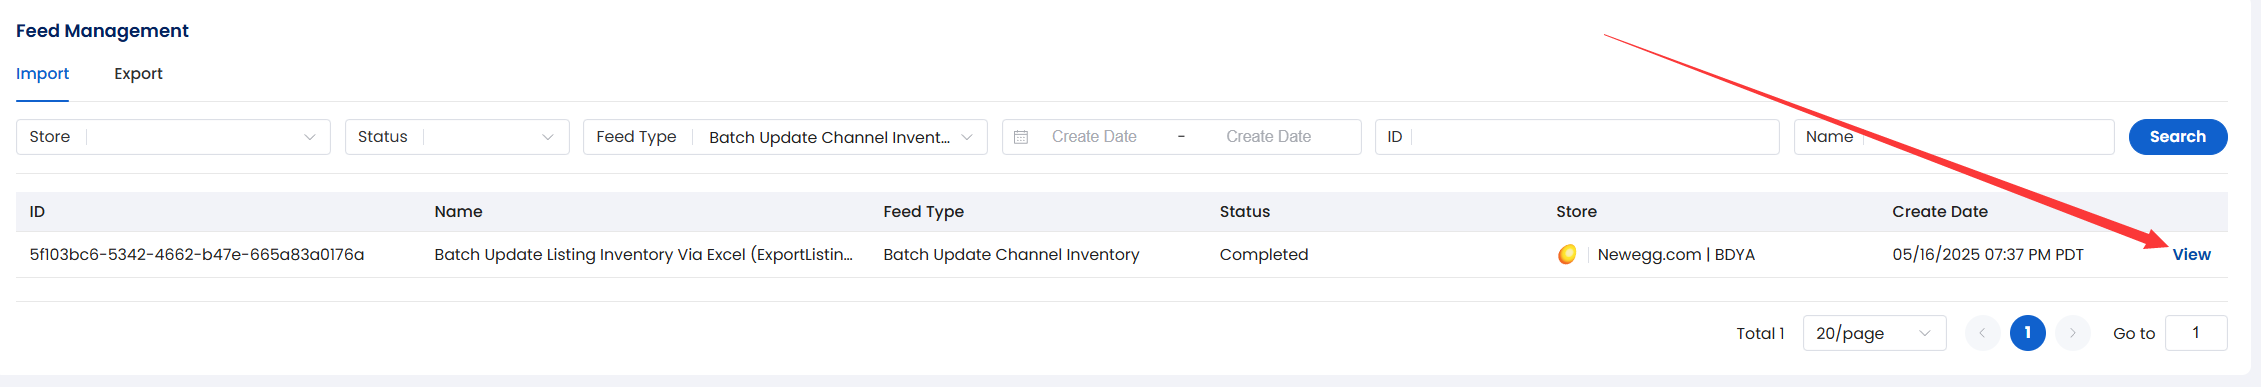
Task: Click 'Newegg.com | BDYA' store cell
Action: pos(1676,255)
